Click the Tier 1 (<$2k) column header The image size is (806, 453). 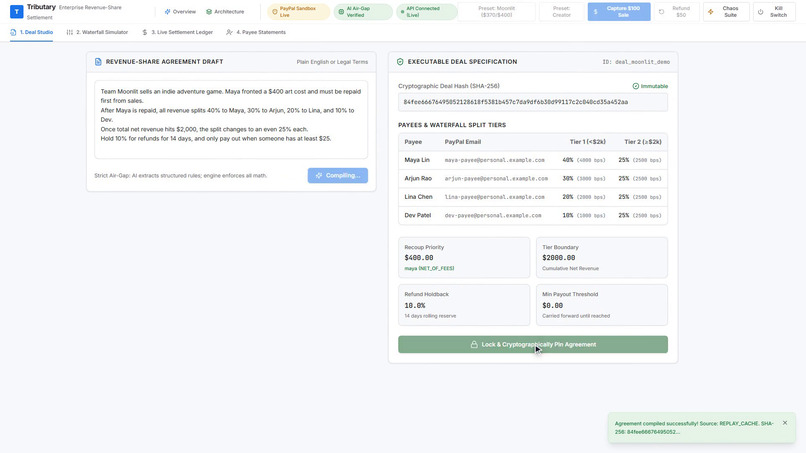tap(588, 142)
